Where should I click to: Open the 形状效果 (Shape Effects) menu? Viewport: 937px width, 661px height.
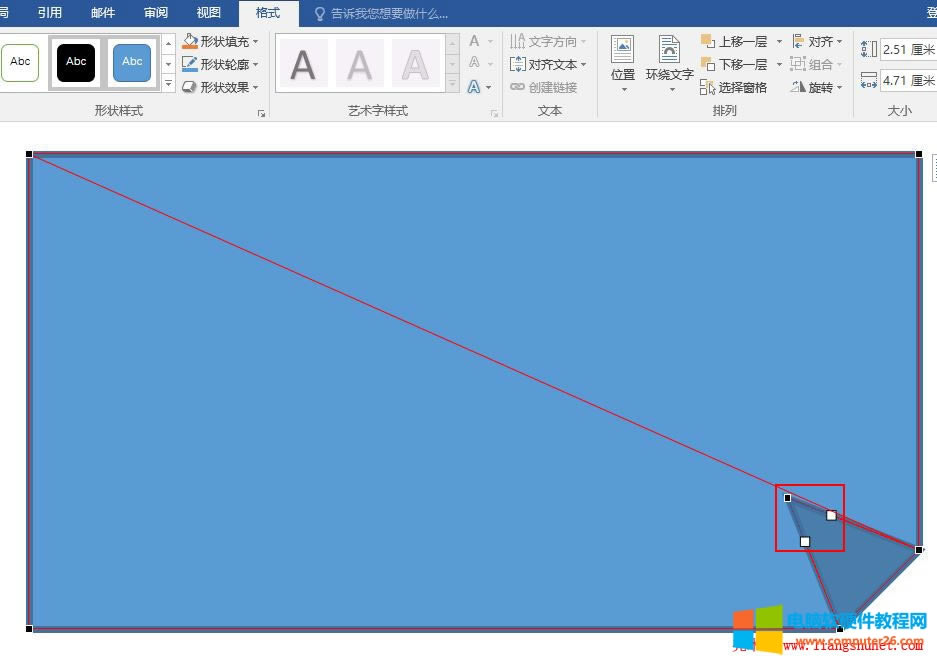[x=220, y=87]
